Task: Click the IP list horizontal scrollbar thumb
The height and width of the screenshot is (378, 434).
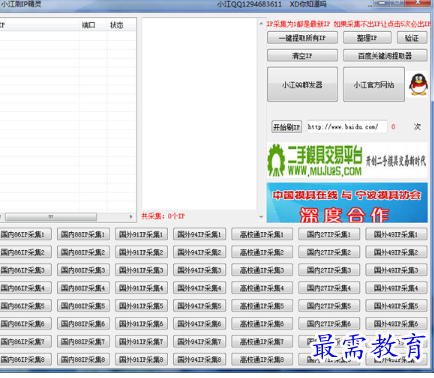Action: click(x=51, y=217)
